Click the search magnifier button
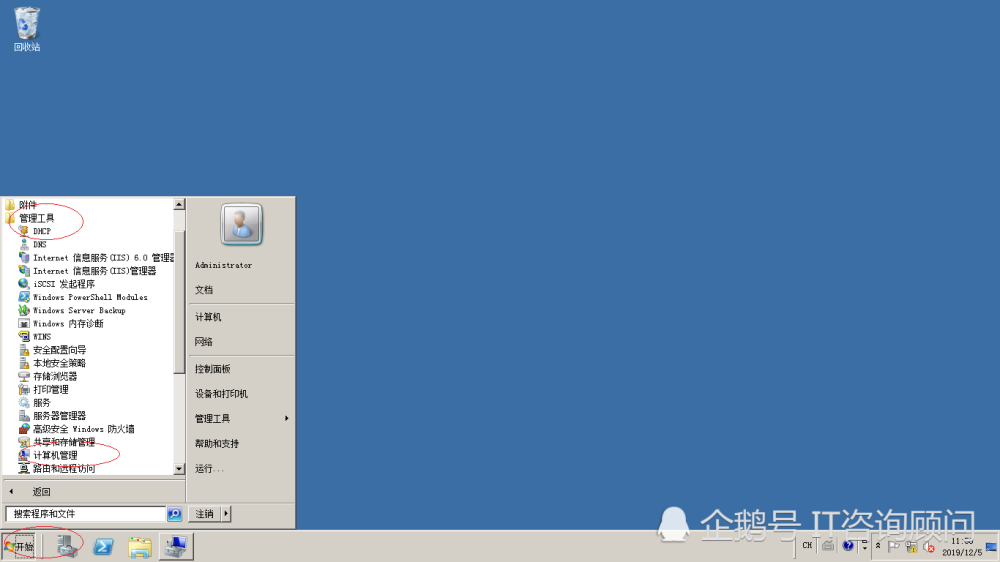 tap(174, 514)
